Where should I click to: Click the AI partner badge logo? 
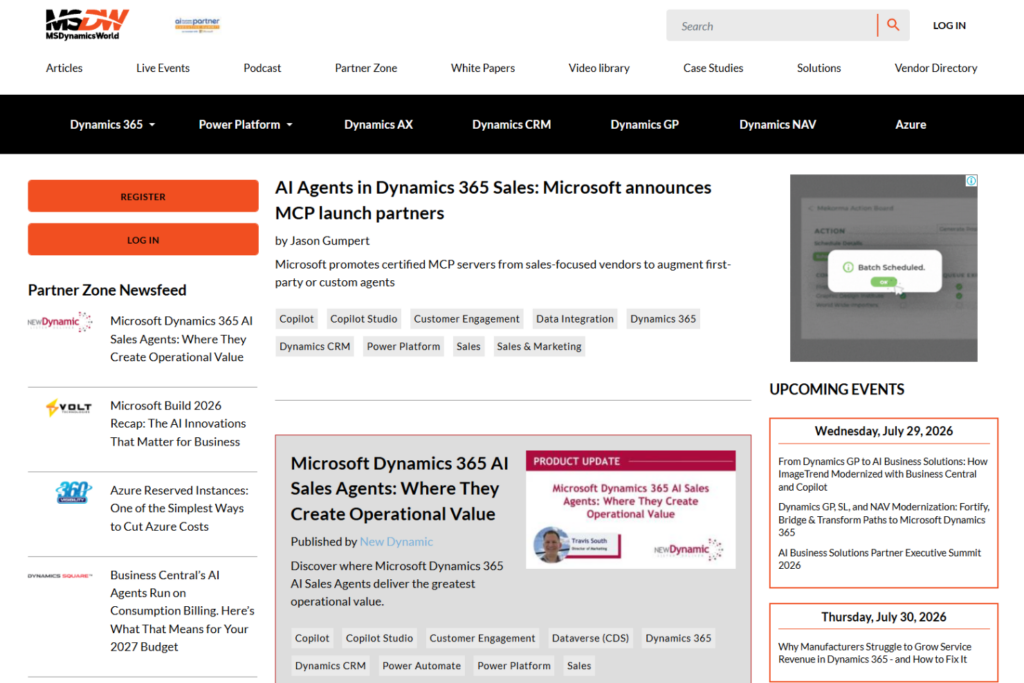(x=197, y=25)
